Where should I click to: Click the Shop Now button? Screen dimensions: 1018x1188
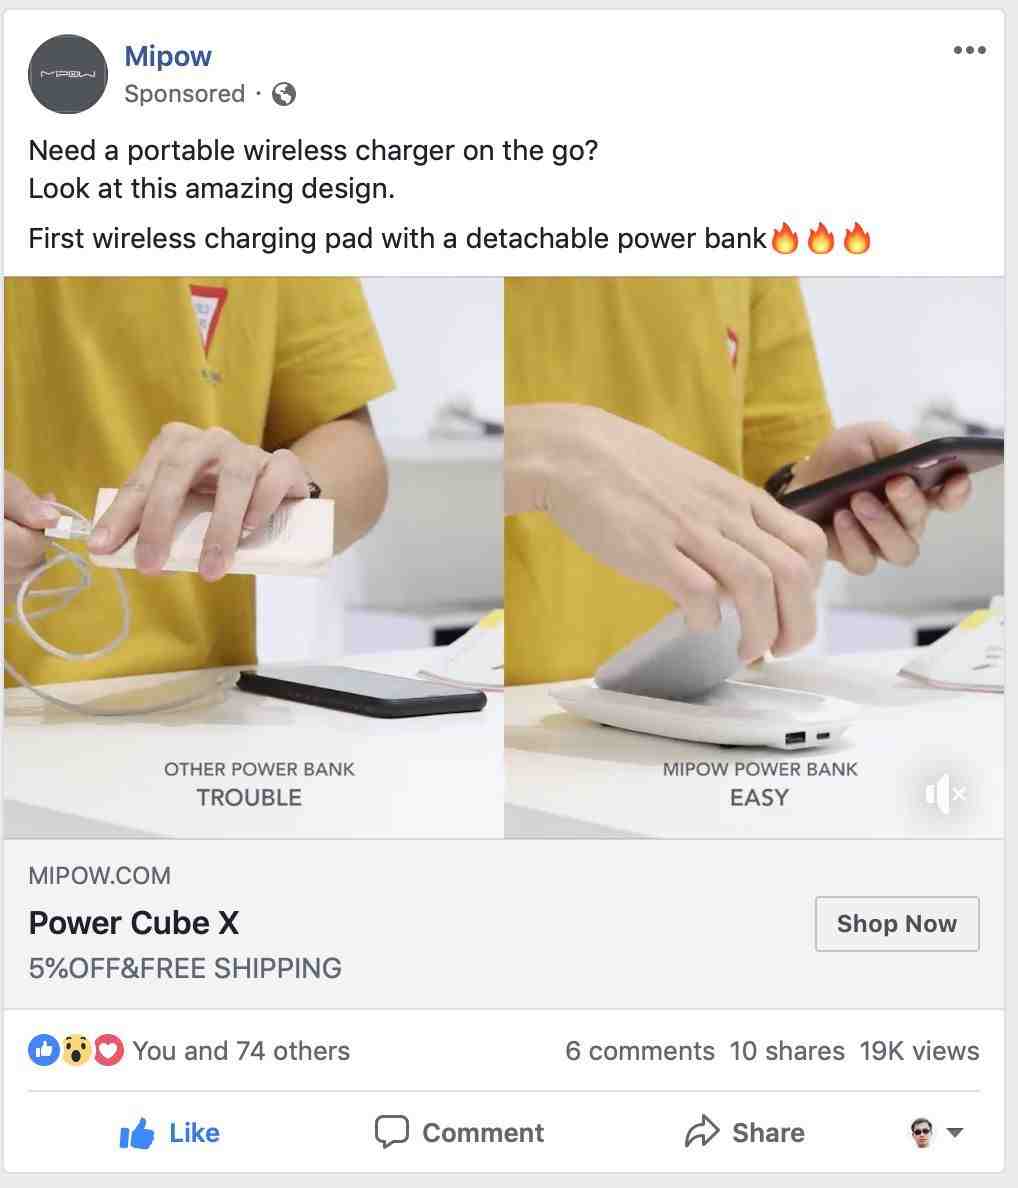[897, 924]
